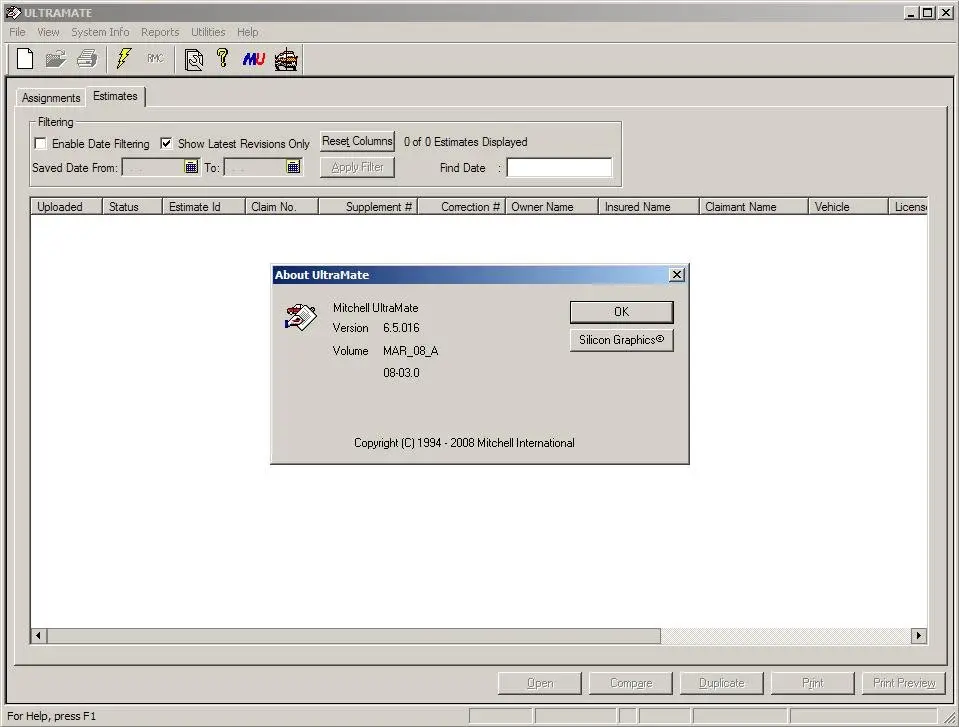
Task: Sort by Correction # column header
Action: click(461, 207)
